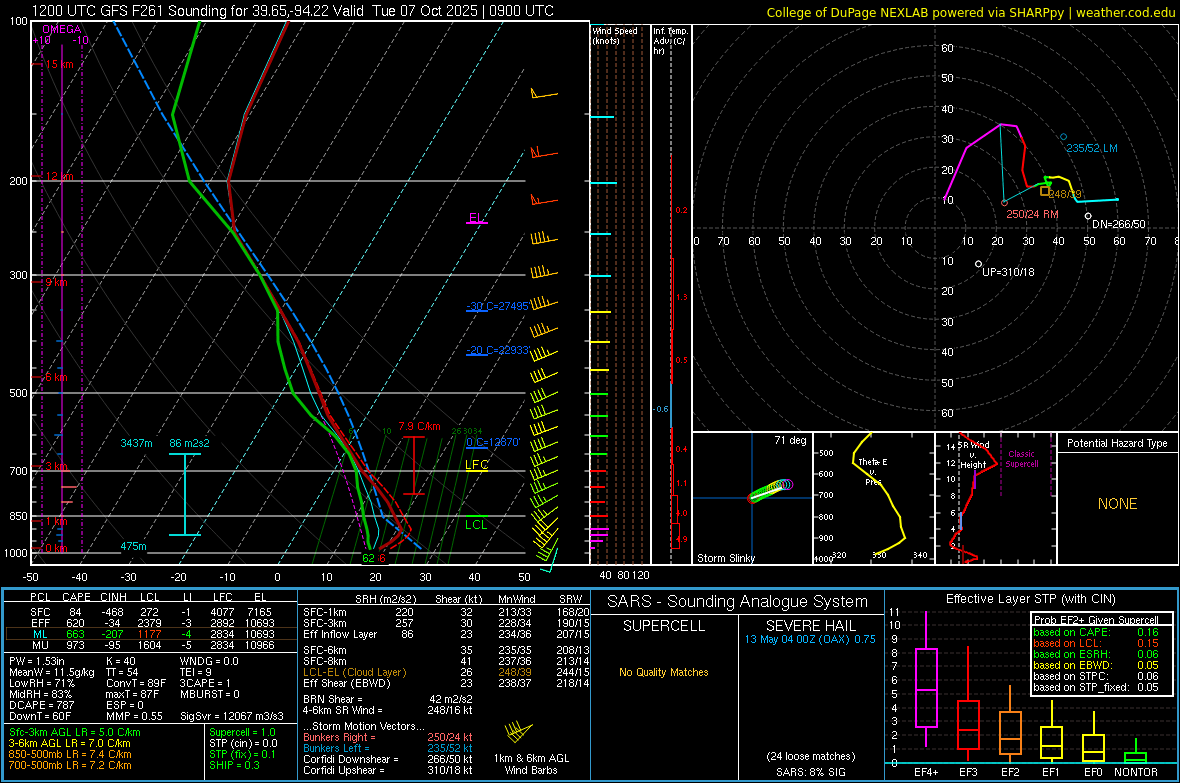Click the green LCL level label
This screenshot has height=783, width=1180.
click(476, 525)
